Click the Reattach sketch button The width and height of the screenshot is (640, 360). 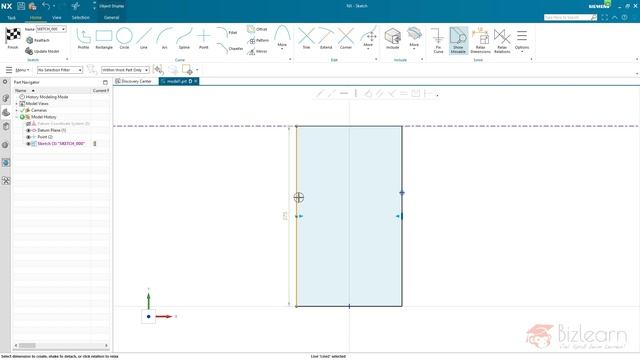click(38, 40)
